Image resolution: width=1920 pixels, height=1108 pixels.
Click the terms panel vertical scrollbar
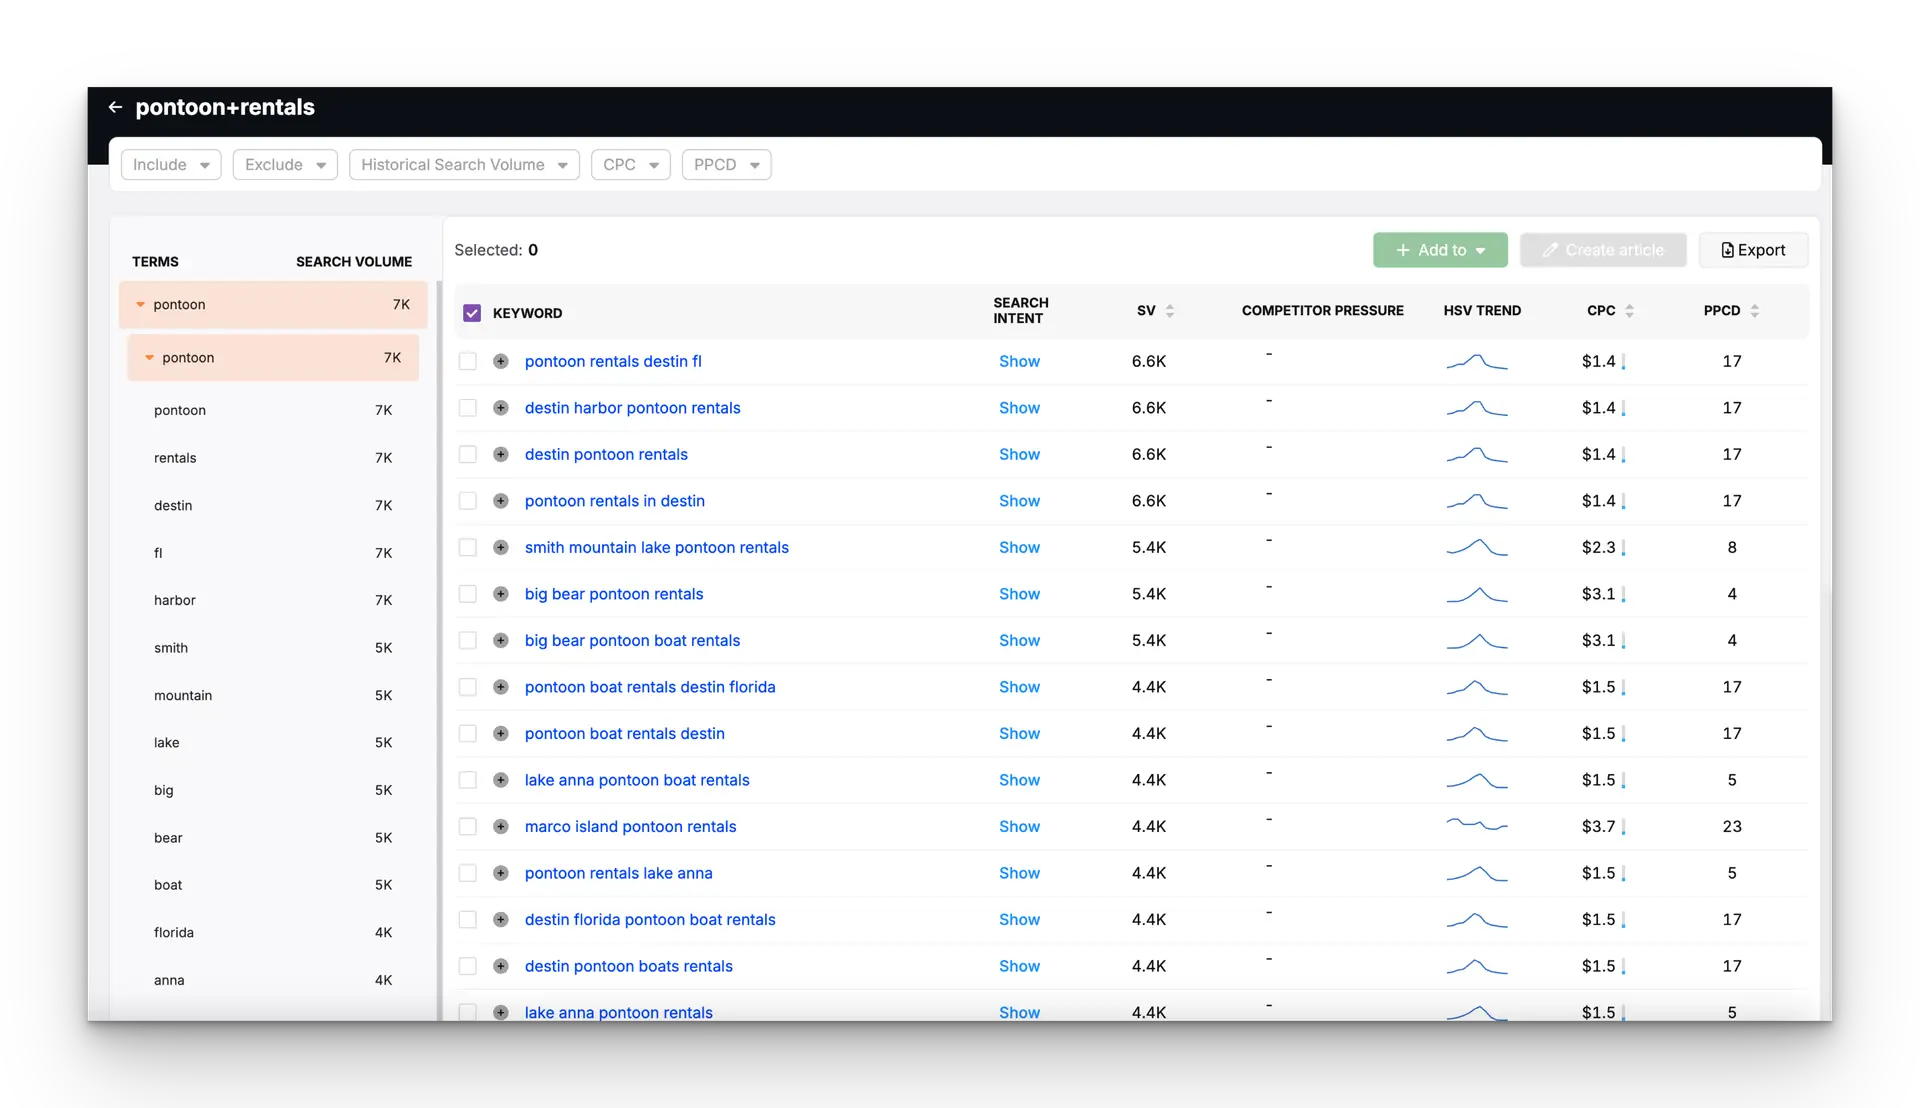click(439, 650)
